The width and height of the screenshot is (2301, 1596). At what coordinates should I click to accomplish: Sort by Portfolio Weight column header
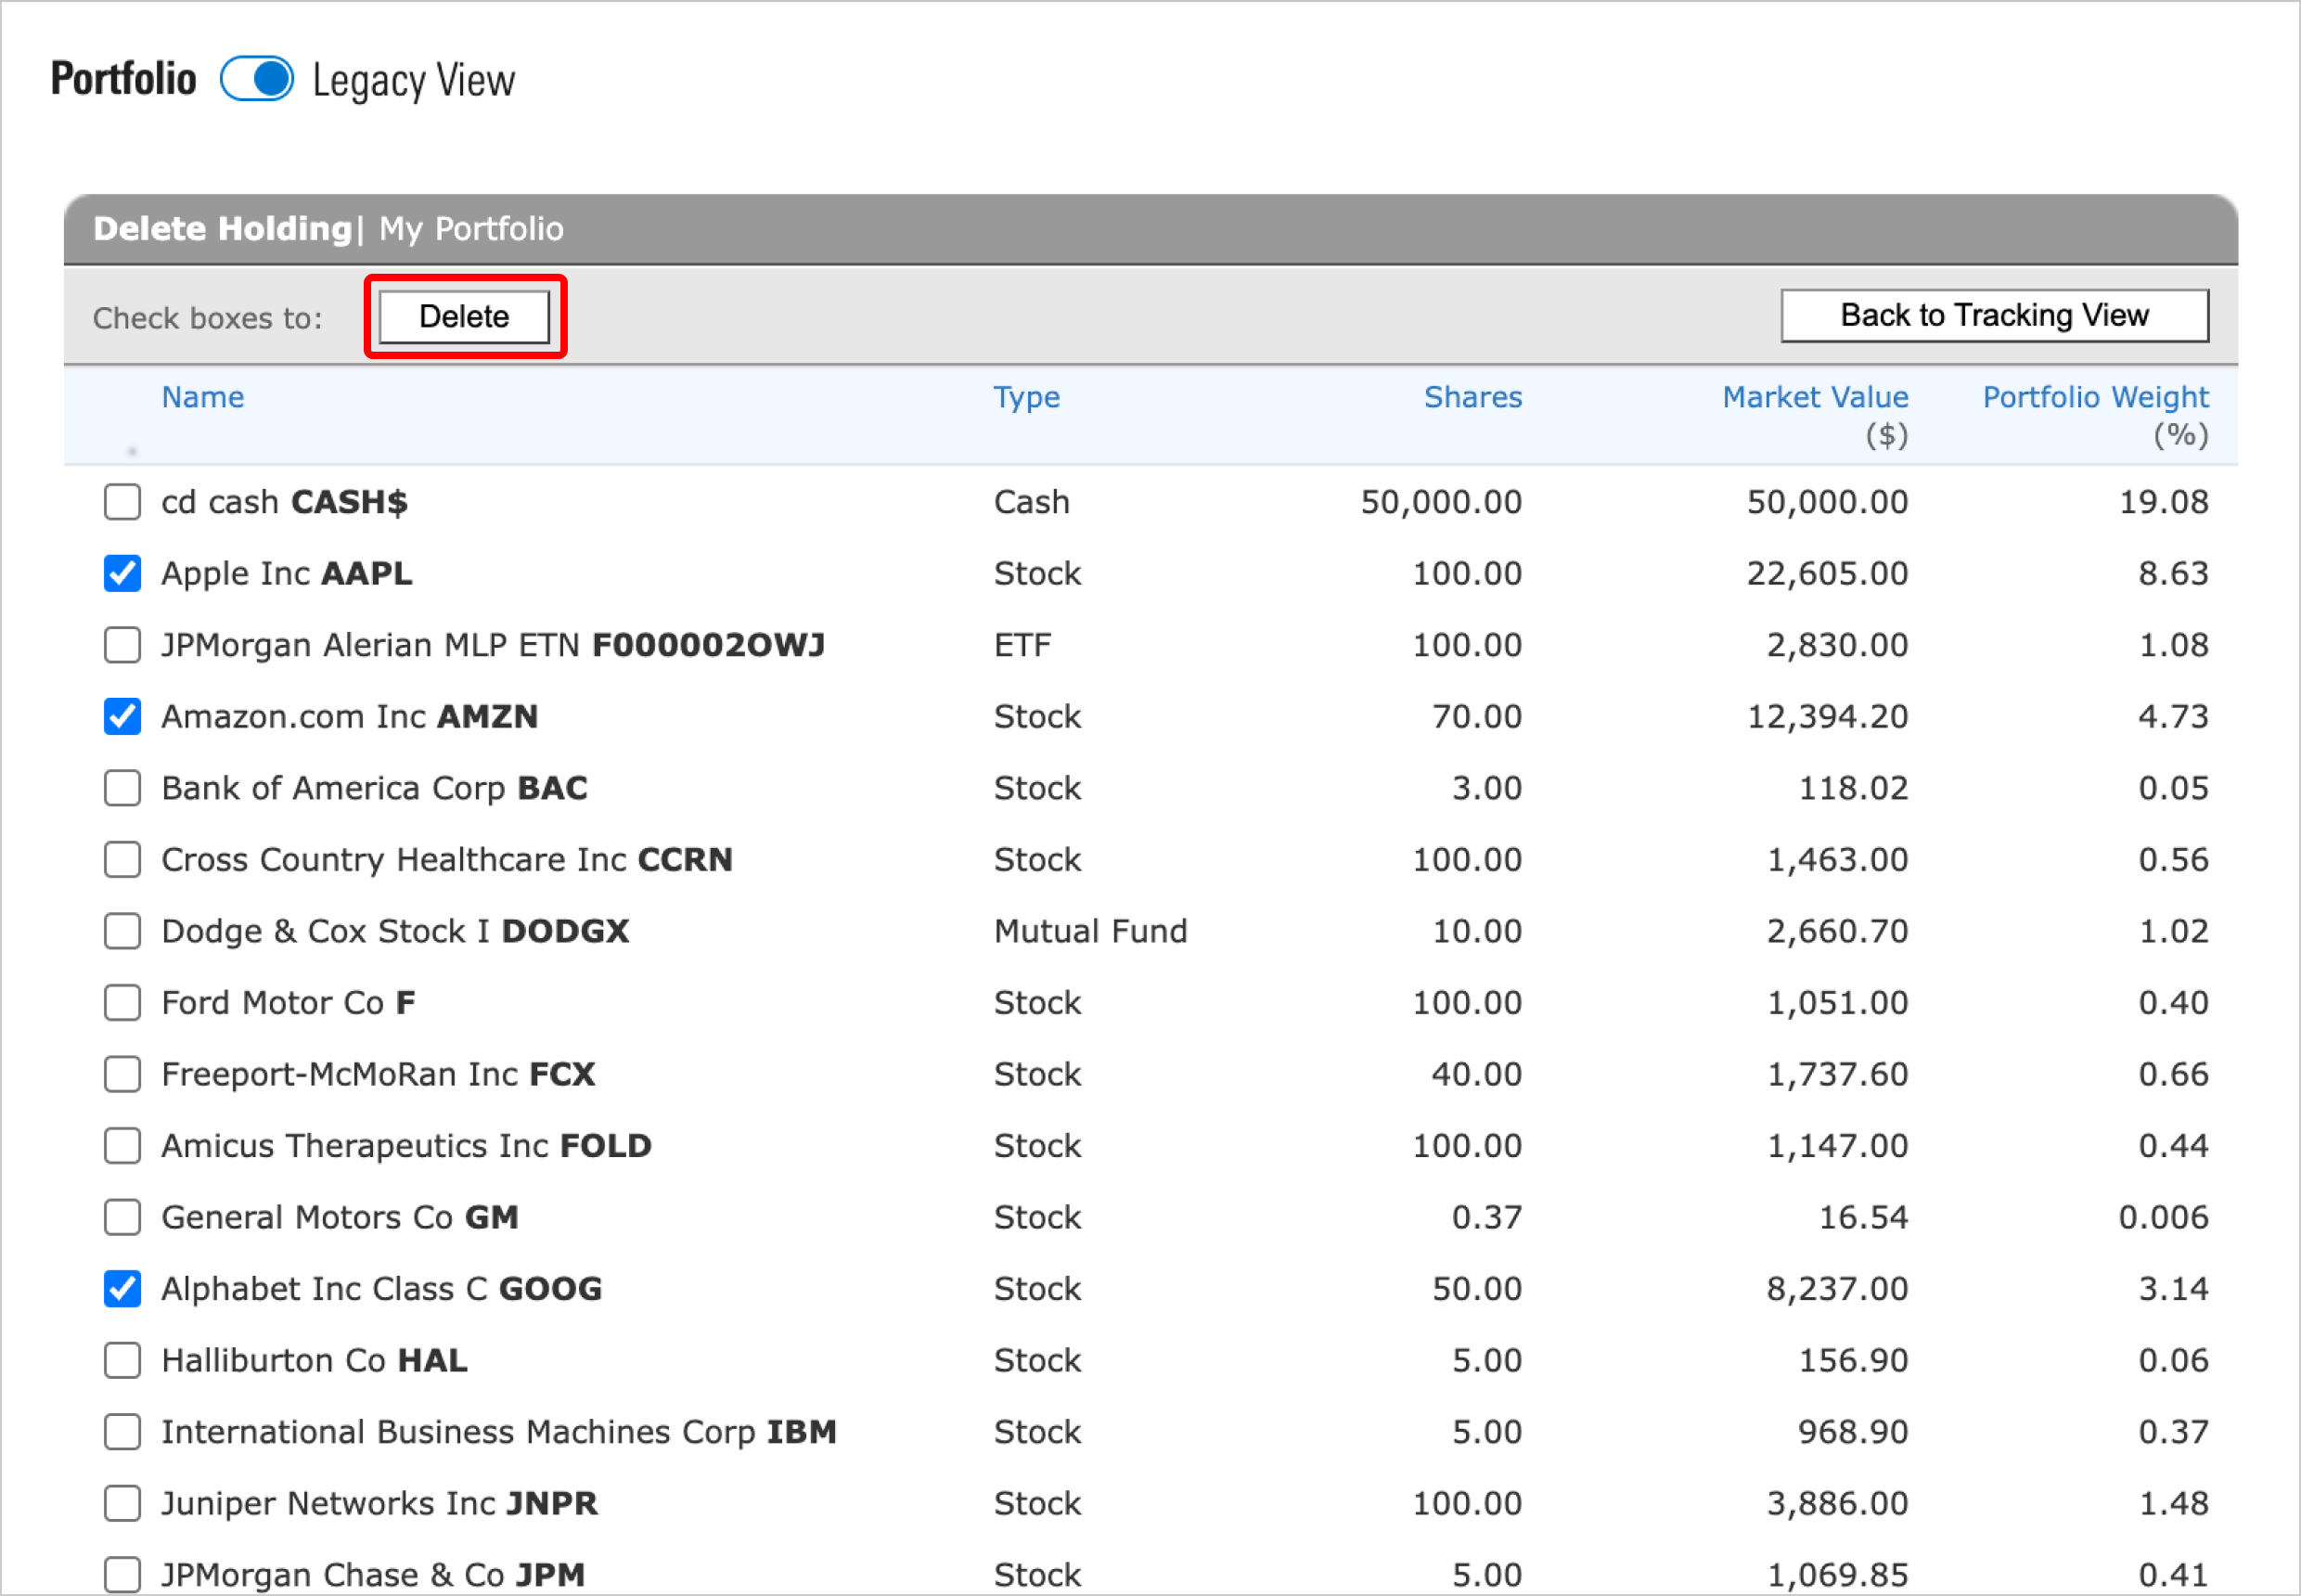(2095, 397)
